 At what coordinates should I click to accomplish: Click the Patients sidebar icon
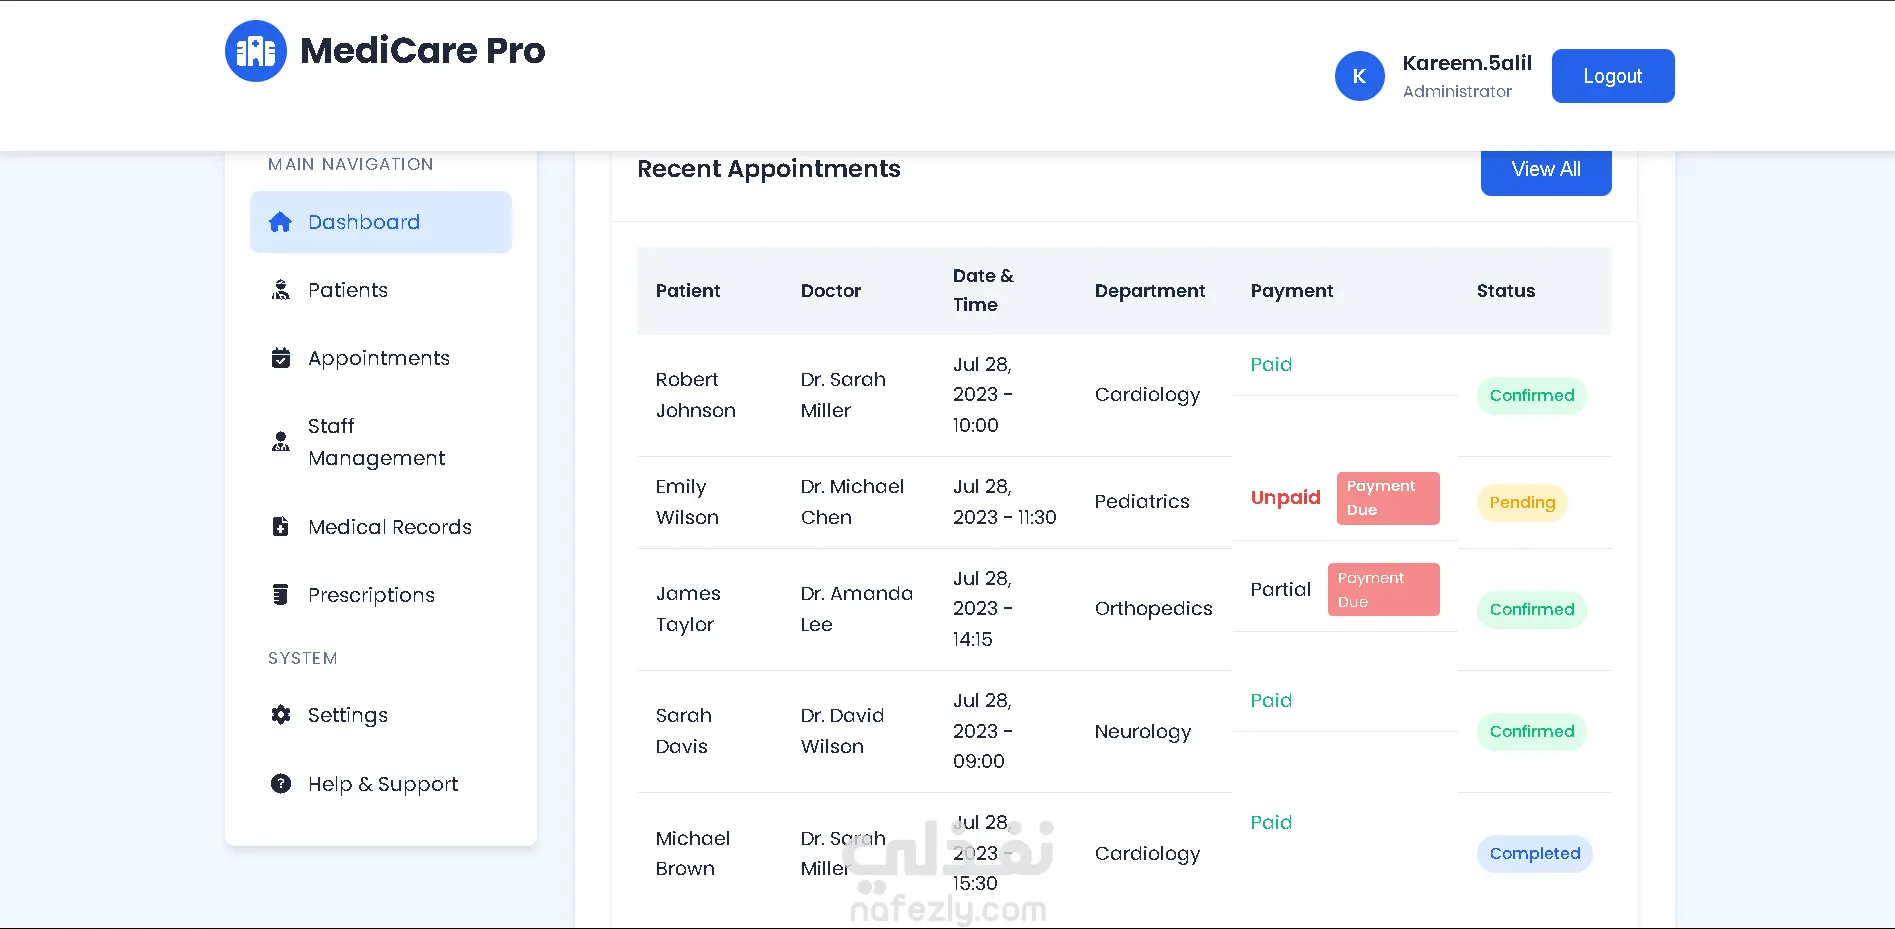click(281, 290)
